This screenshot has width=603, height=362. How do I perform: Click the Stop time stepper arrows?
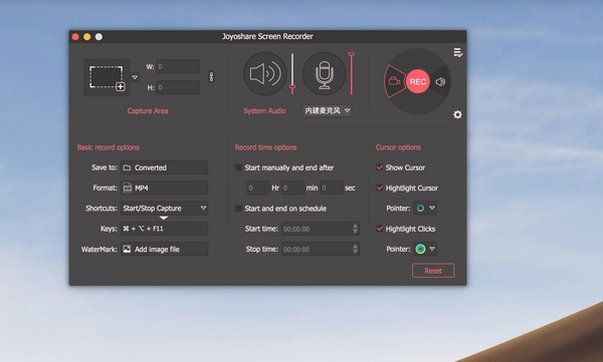point(355,249)
